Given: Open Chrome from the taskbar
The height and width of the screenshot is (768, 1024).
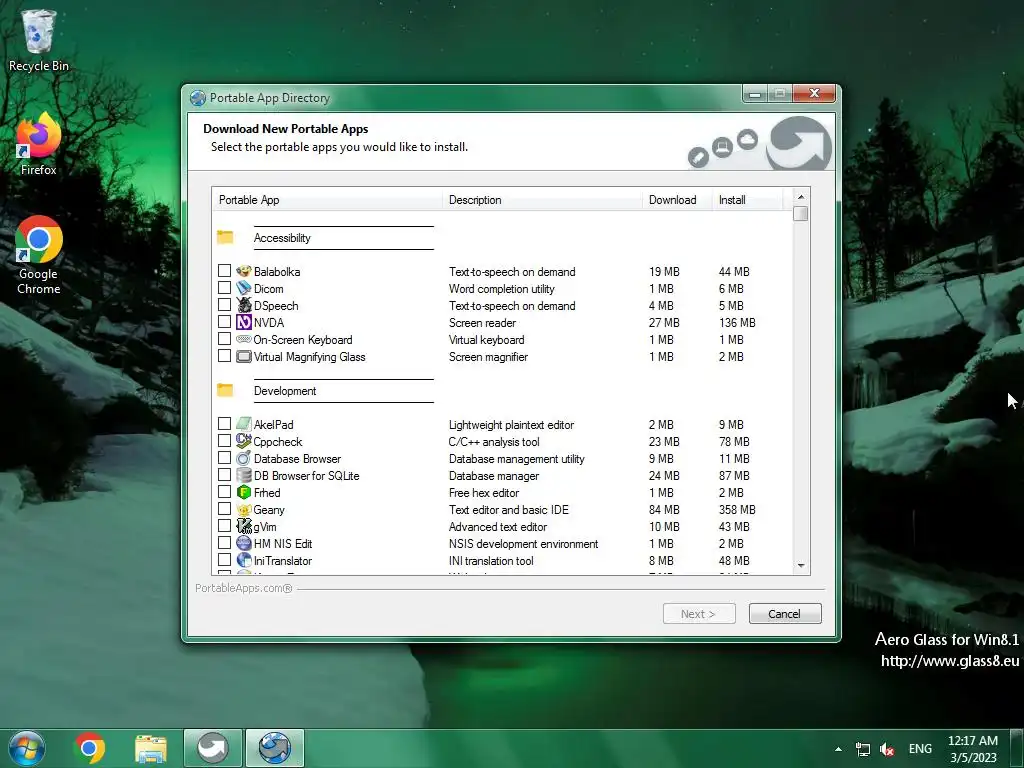Looking at the screenshot, I should [90, 748].
